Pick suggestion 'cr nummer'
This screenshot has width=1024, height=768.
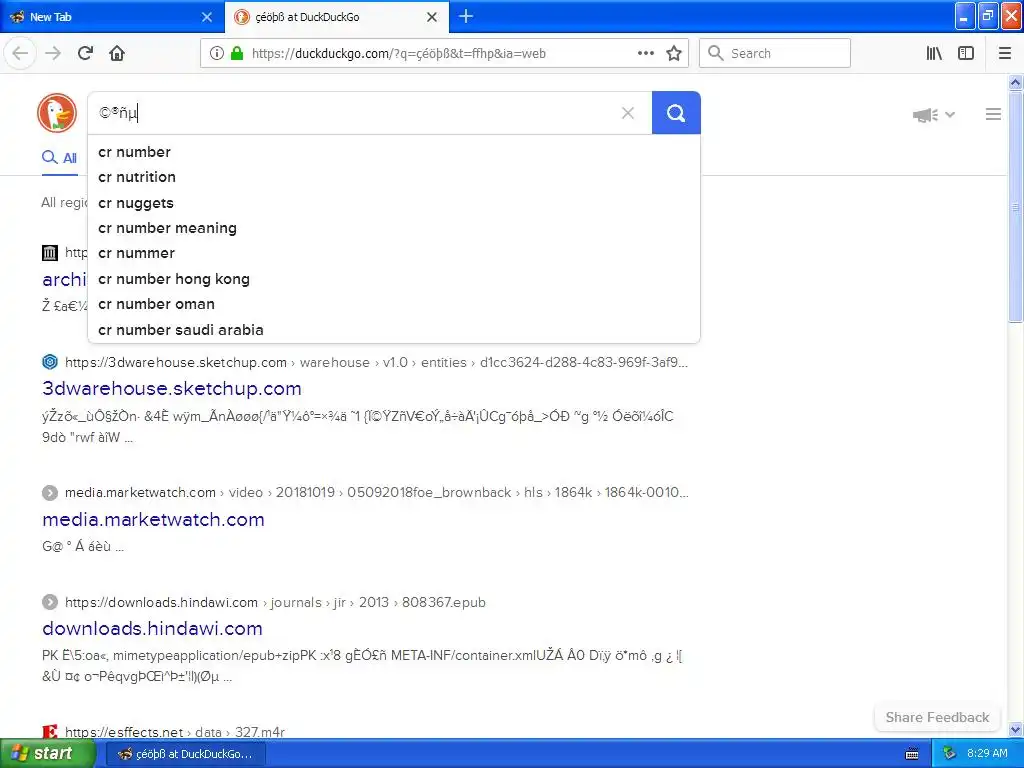(x=394, y=253)
